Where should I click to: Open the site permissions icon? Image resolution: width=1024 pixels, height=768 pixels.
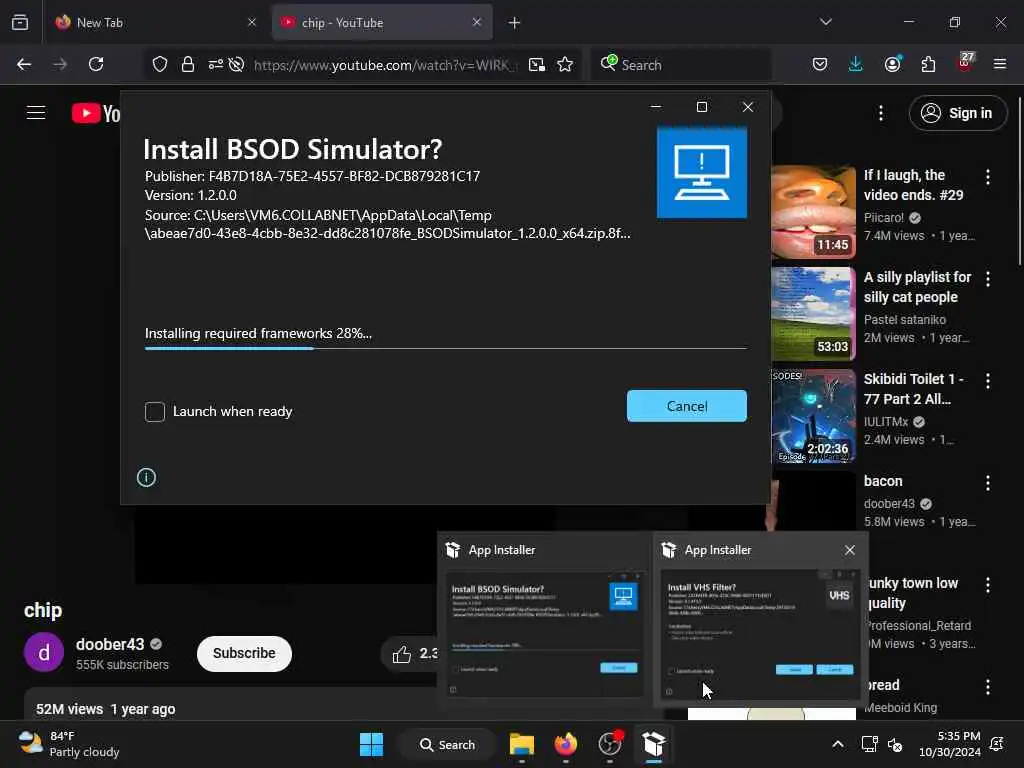pos(216,64)
